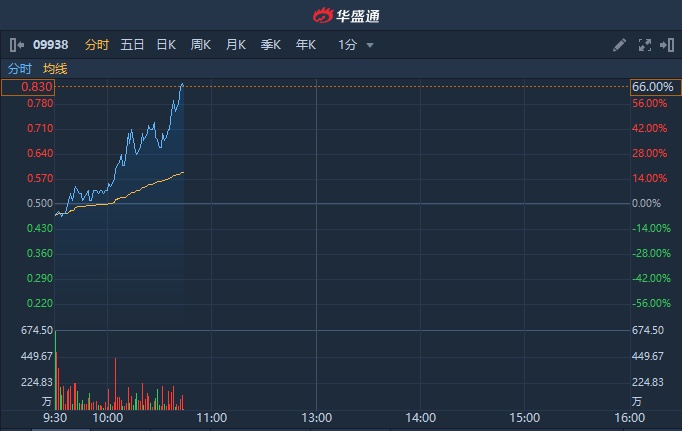Toggle the 均线 average line legend
This screenshot has height=431, width=682.
point(55,69)
